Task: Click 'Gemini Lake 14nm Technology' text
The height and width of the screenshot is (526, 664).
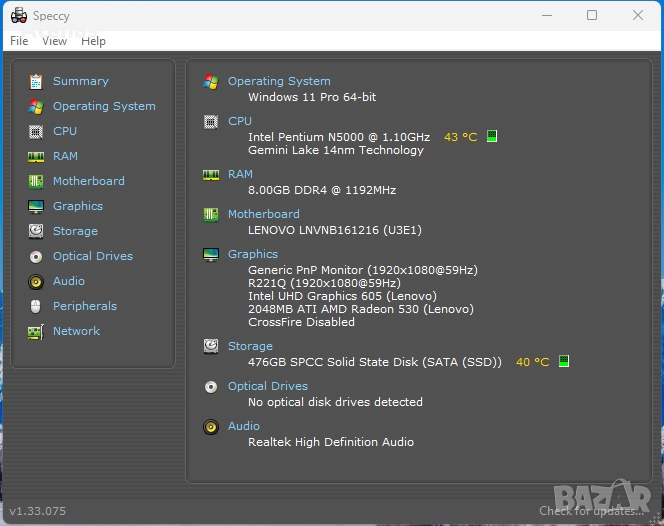Action: coord(336,150)
